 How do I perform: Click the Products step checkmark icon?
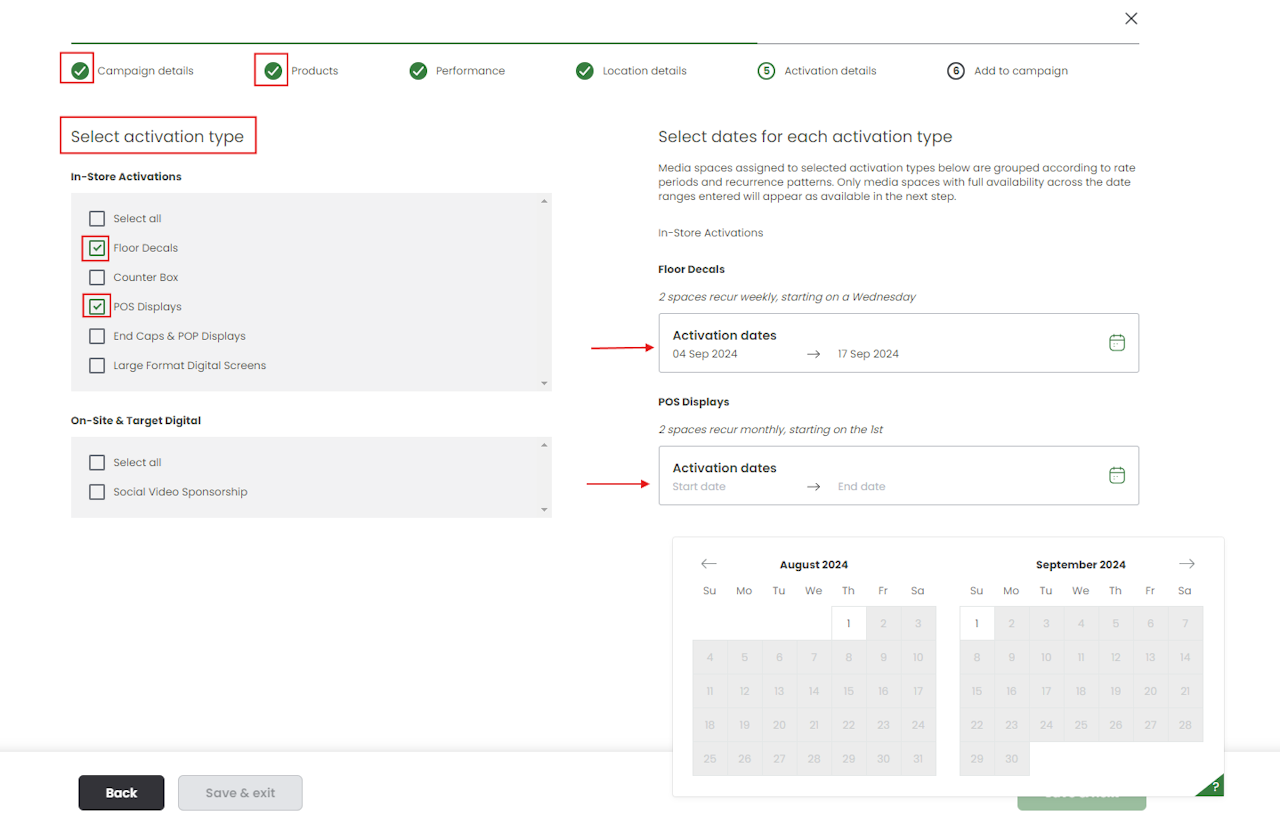click(x=273, y=71)
